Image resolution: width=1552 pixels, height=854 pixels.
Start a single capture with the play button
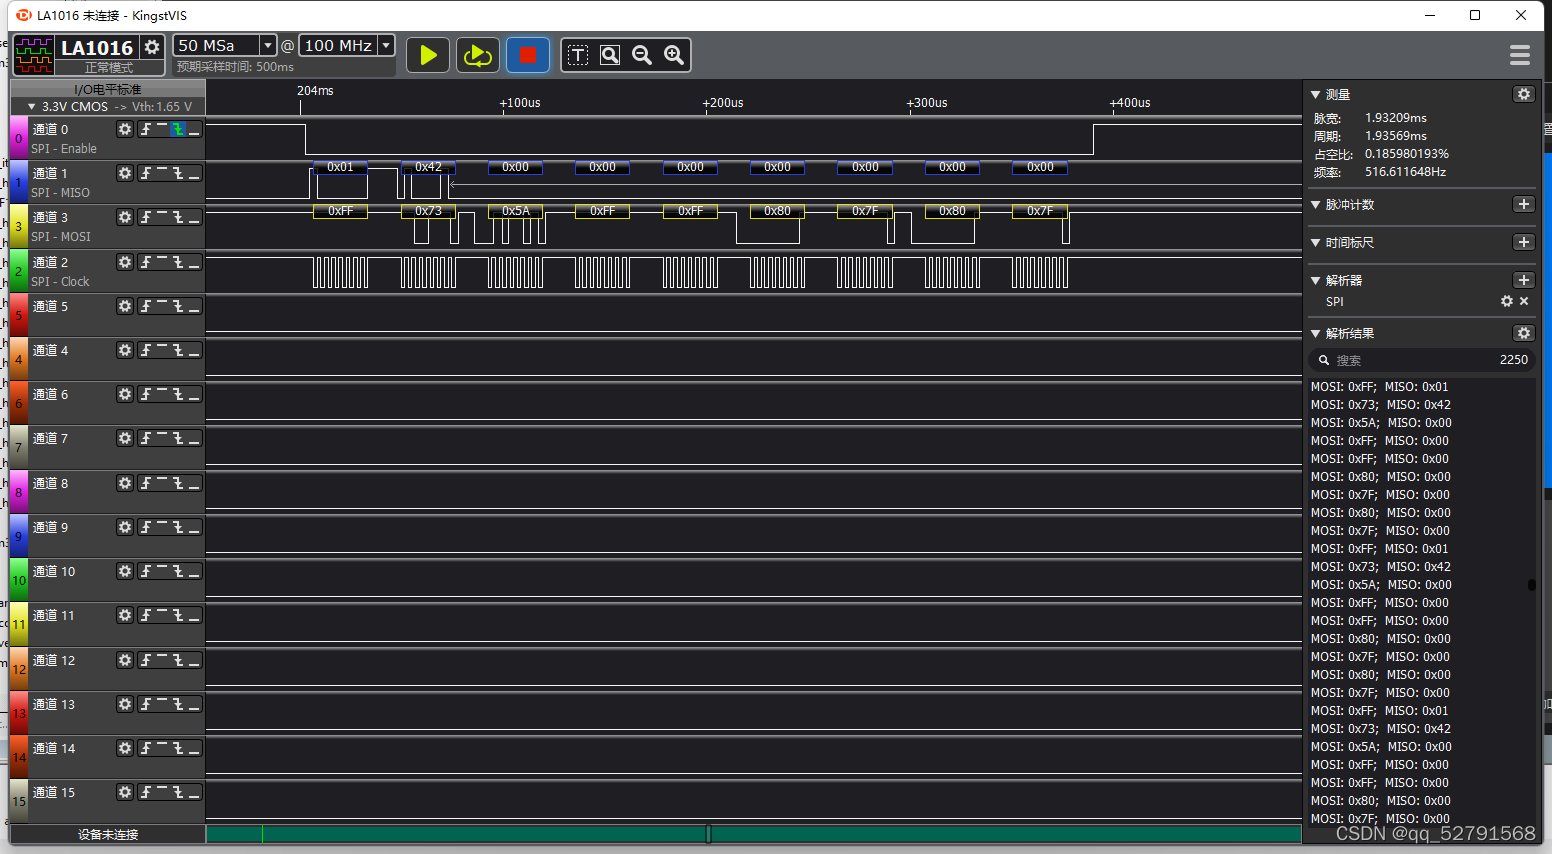click(428, 55)
